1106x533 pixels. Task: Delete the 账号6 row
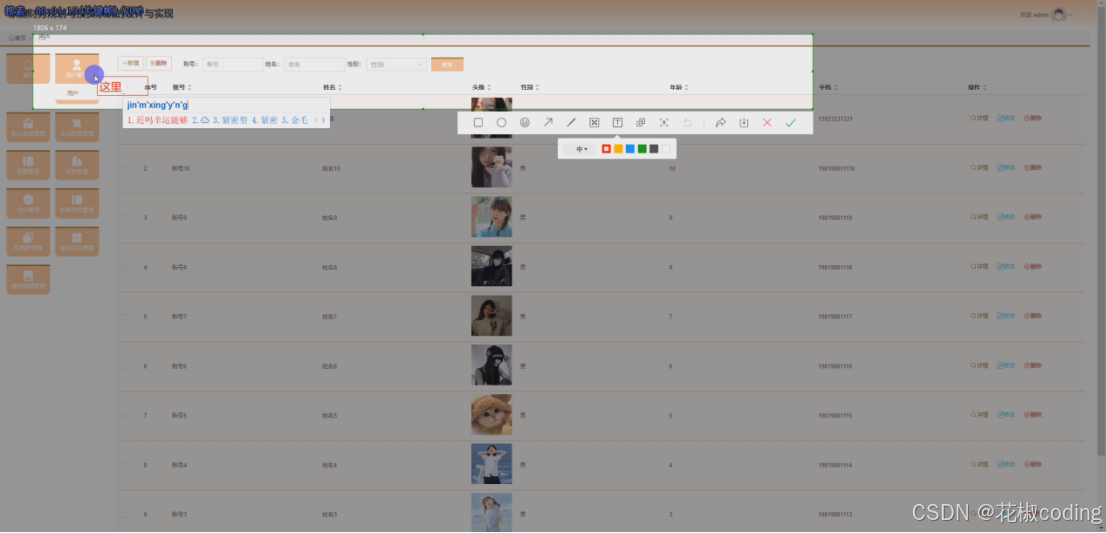pyautogui.click(x=1033, y=366)
